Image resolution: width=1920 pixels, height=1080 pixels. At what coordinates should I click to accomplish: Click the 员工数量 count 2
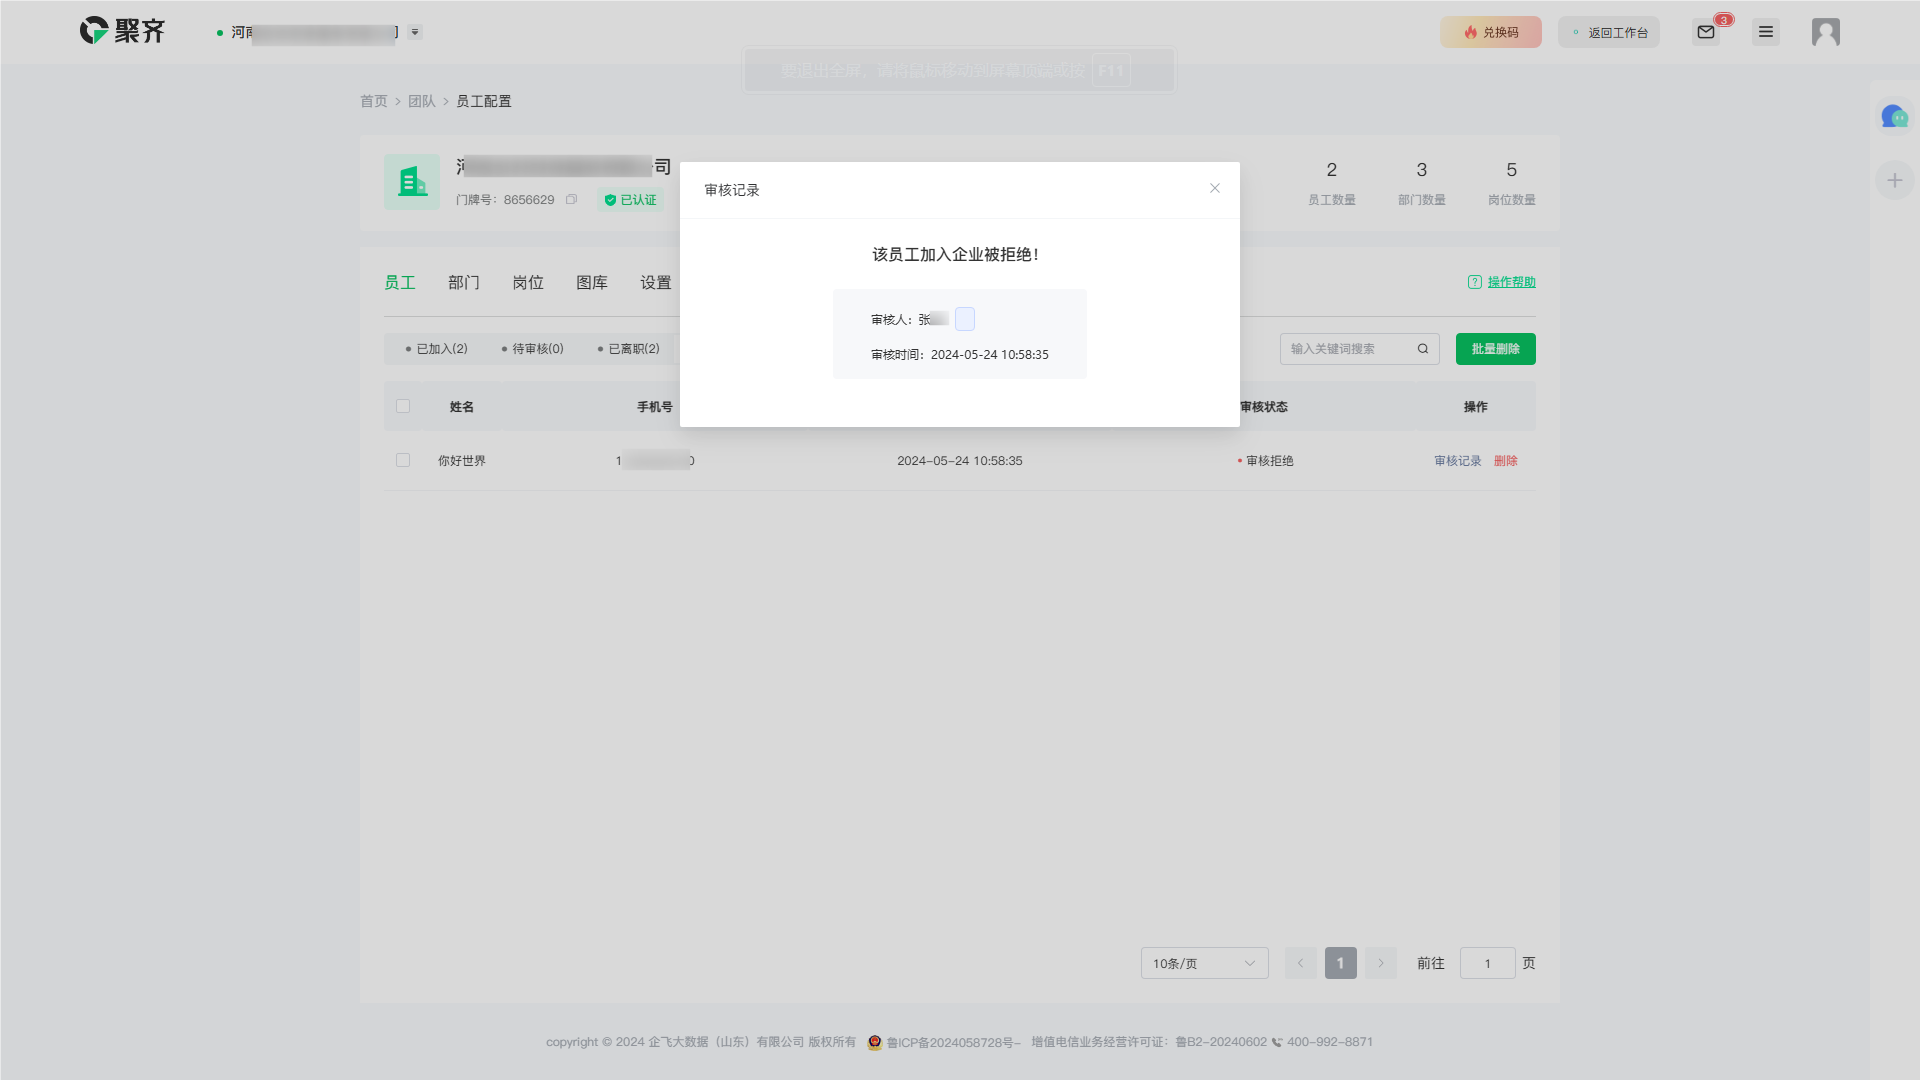[x=1331, y=170]
